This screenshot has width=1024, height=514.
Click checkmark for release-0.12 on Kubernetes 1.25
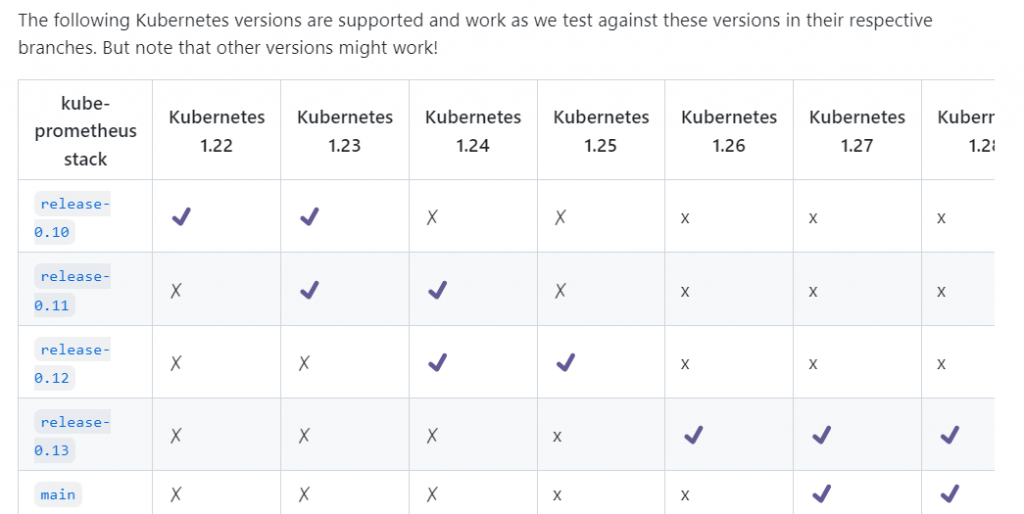pyautogui.click(x=565, y=363)
